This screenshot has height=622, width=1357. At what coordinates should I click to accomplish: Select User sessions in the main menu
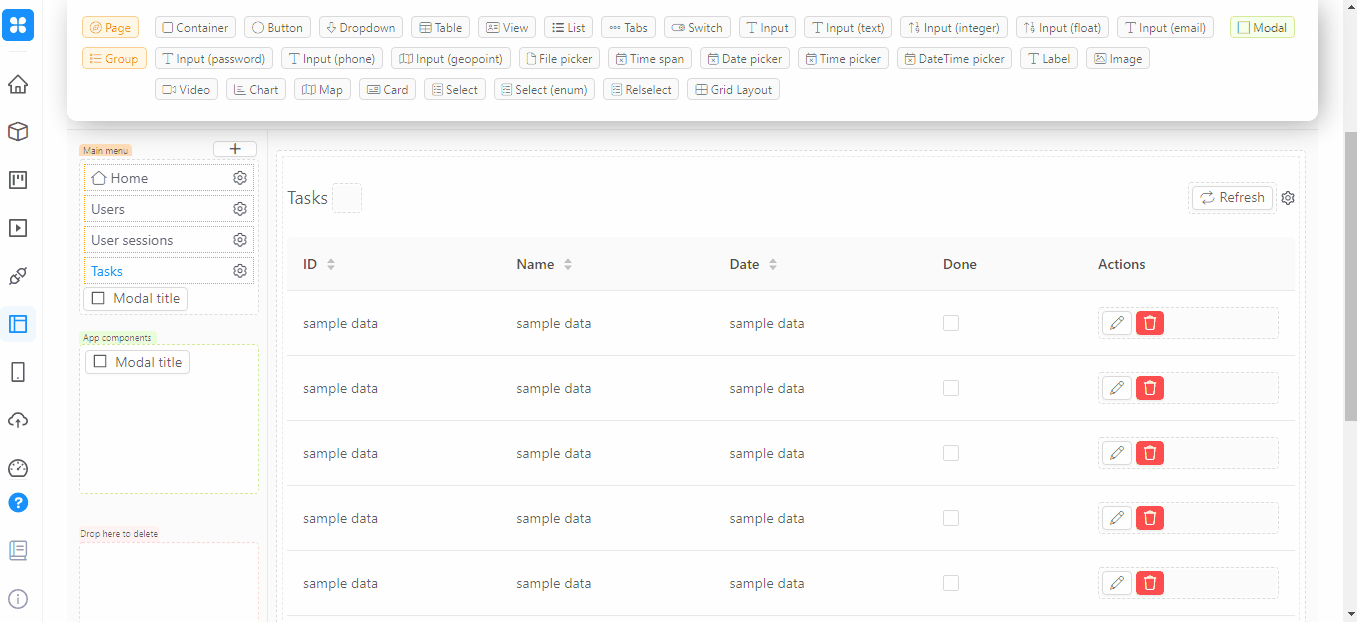point(132,240)
